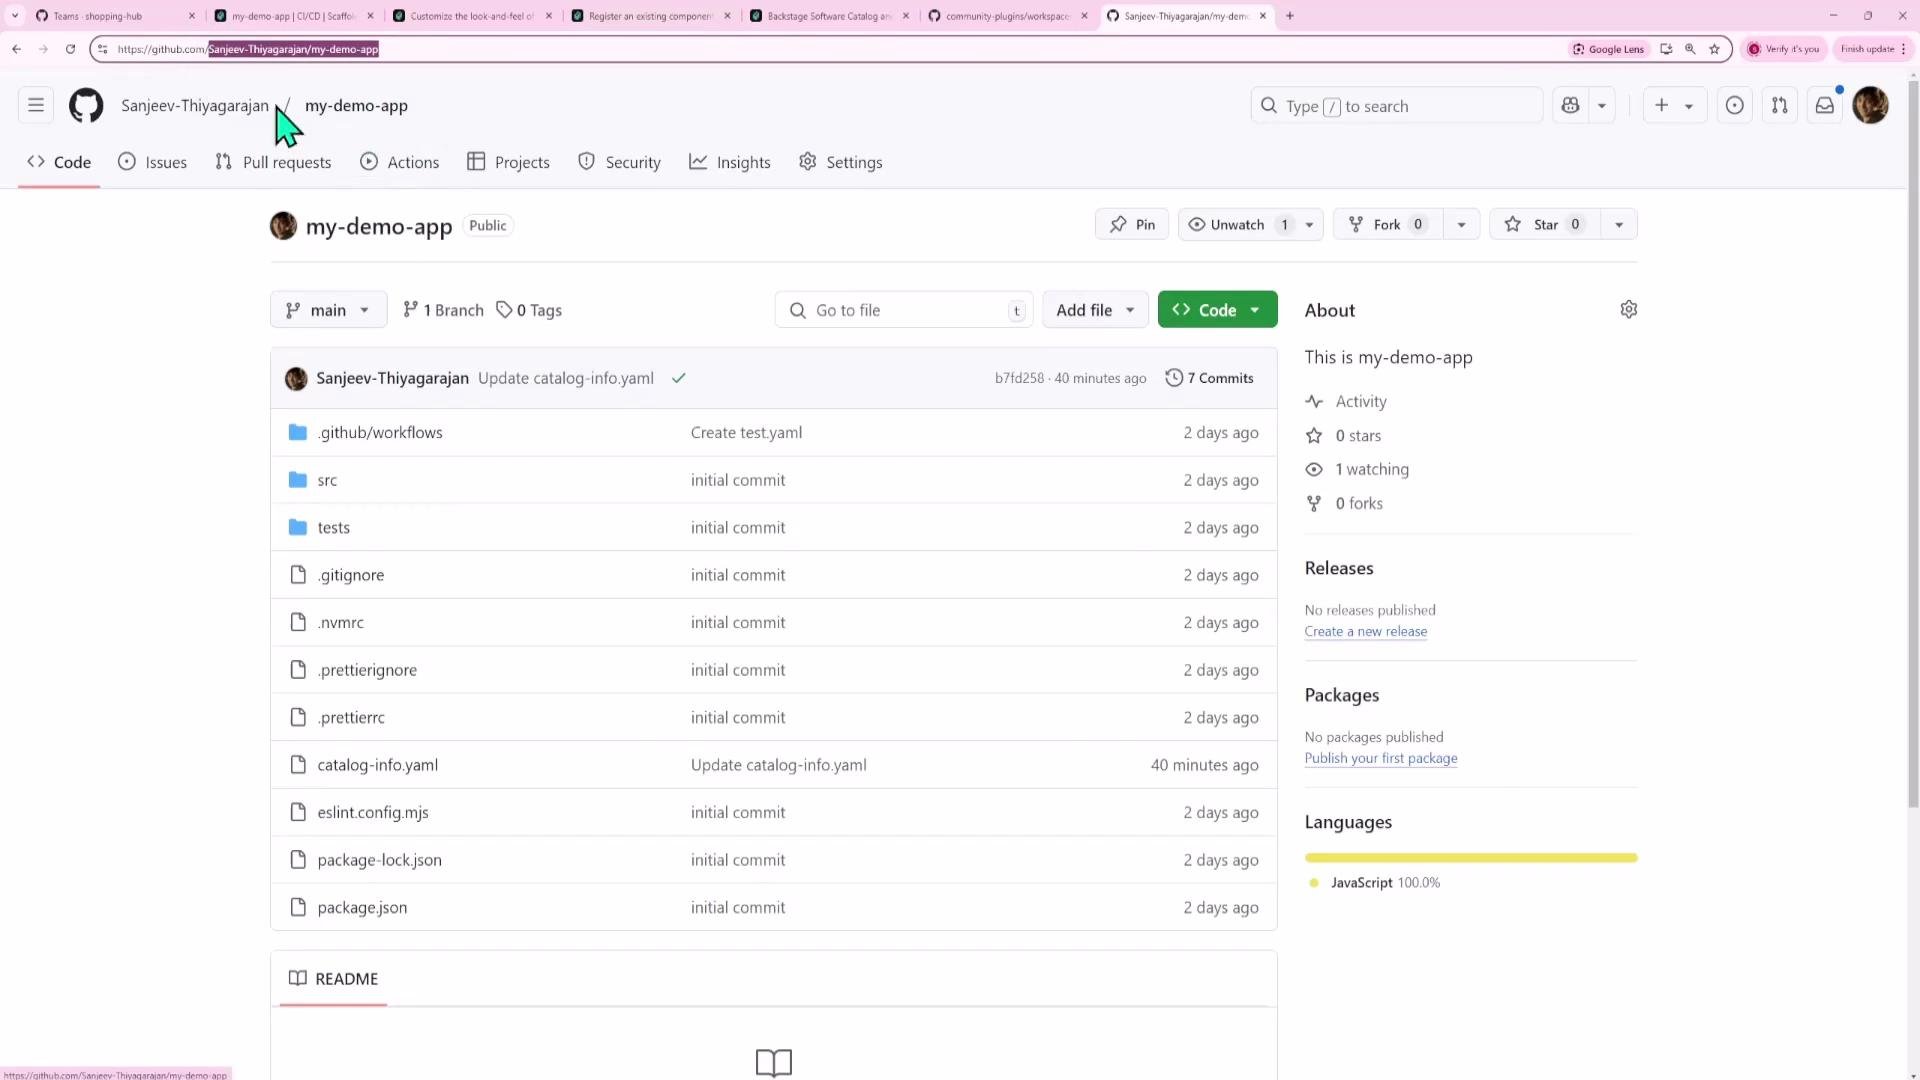The height and width of the screenshot is (1080, 1920).
Task: Open the Actions tab
Action: point(399,162)
